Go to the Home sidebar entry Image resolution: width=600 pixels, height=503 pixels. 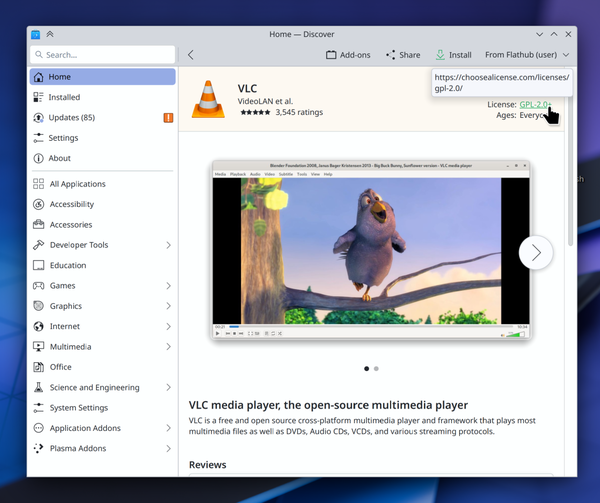coord(102,77)
